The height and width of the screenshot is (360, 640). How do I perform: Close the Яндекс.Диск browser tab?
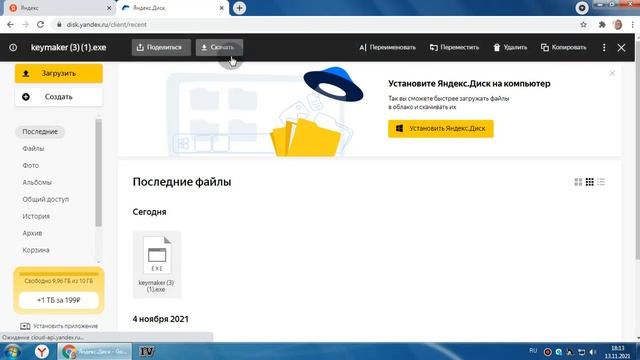click(222, 8)
